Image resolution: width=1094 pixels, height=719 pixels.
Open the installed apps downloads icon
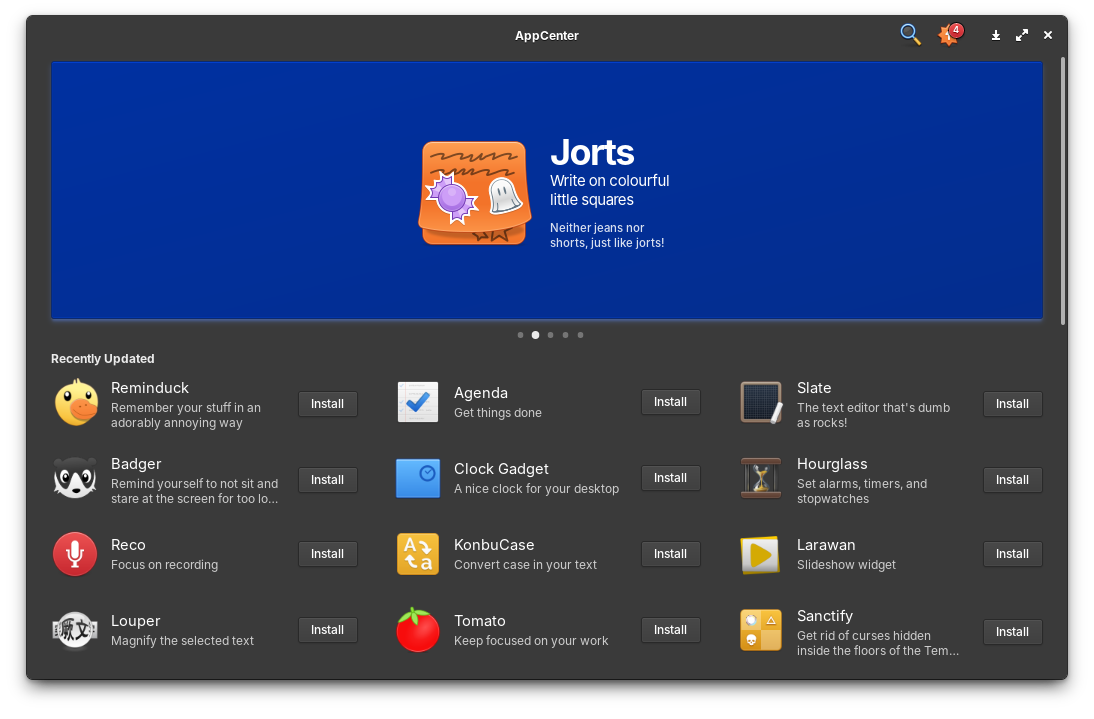click(x=995, y=35)
